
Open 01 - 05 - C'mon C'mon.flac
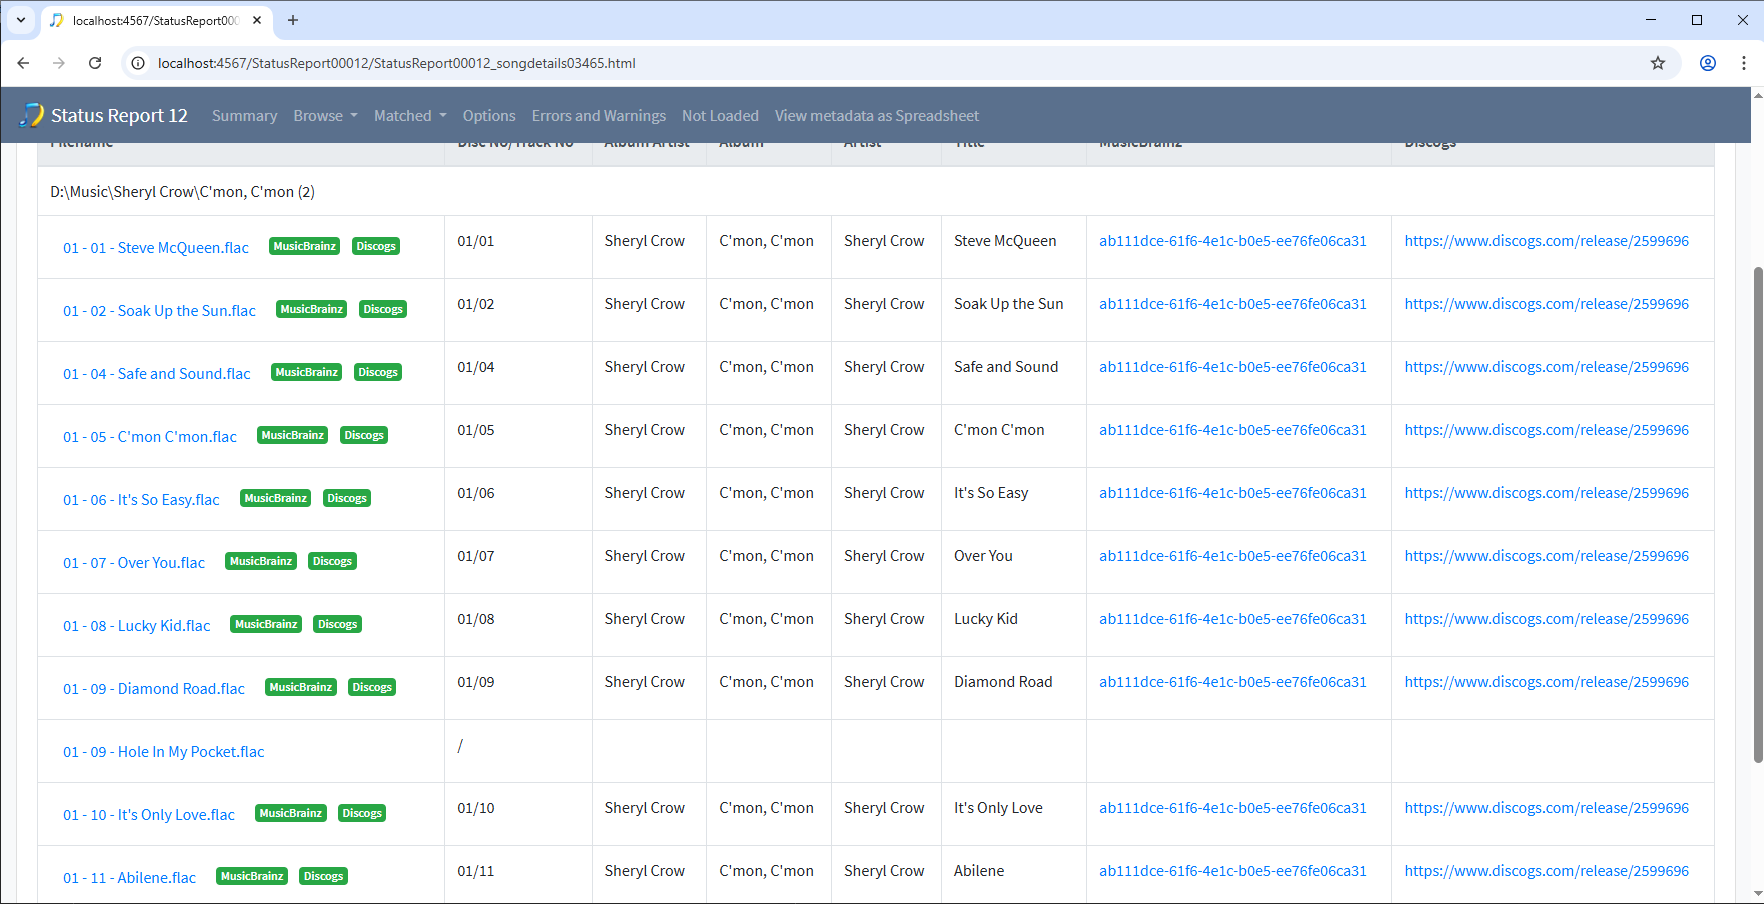pyautogui.click(x=150, y=437)
